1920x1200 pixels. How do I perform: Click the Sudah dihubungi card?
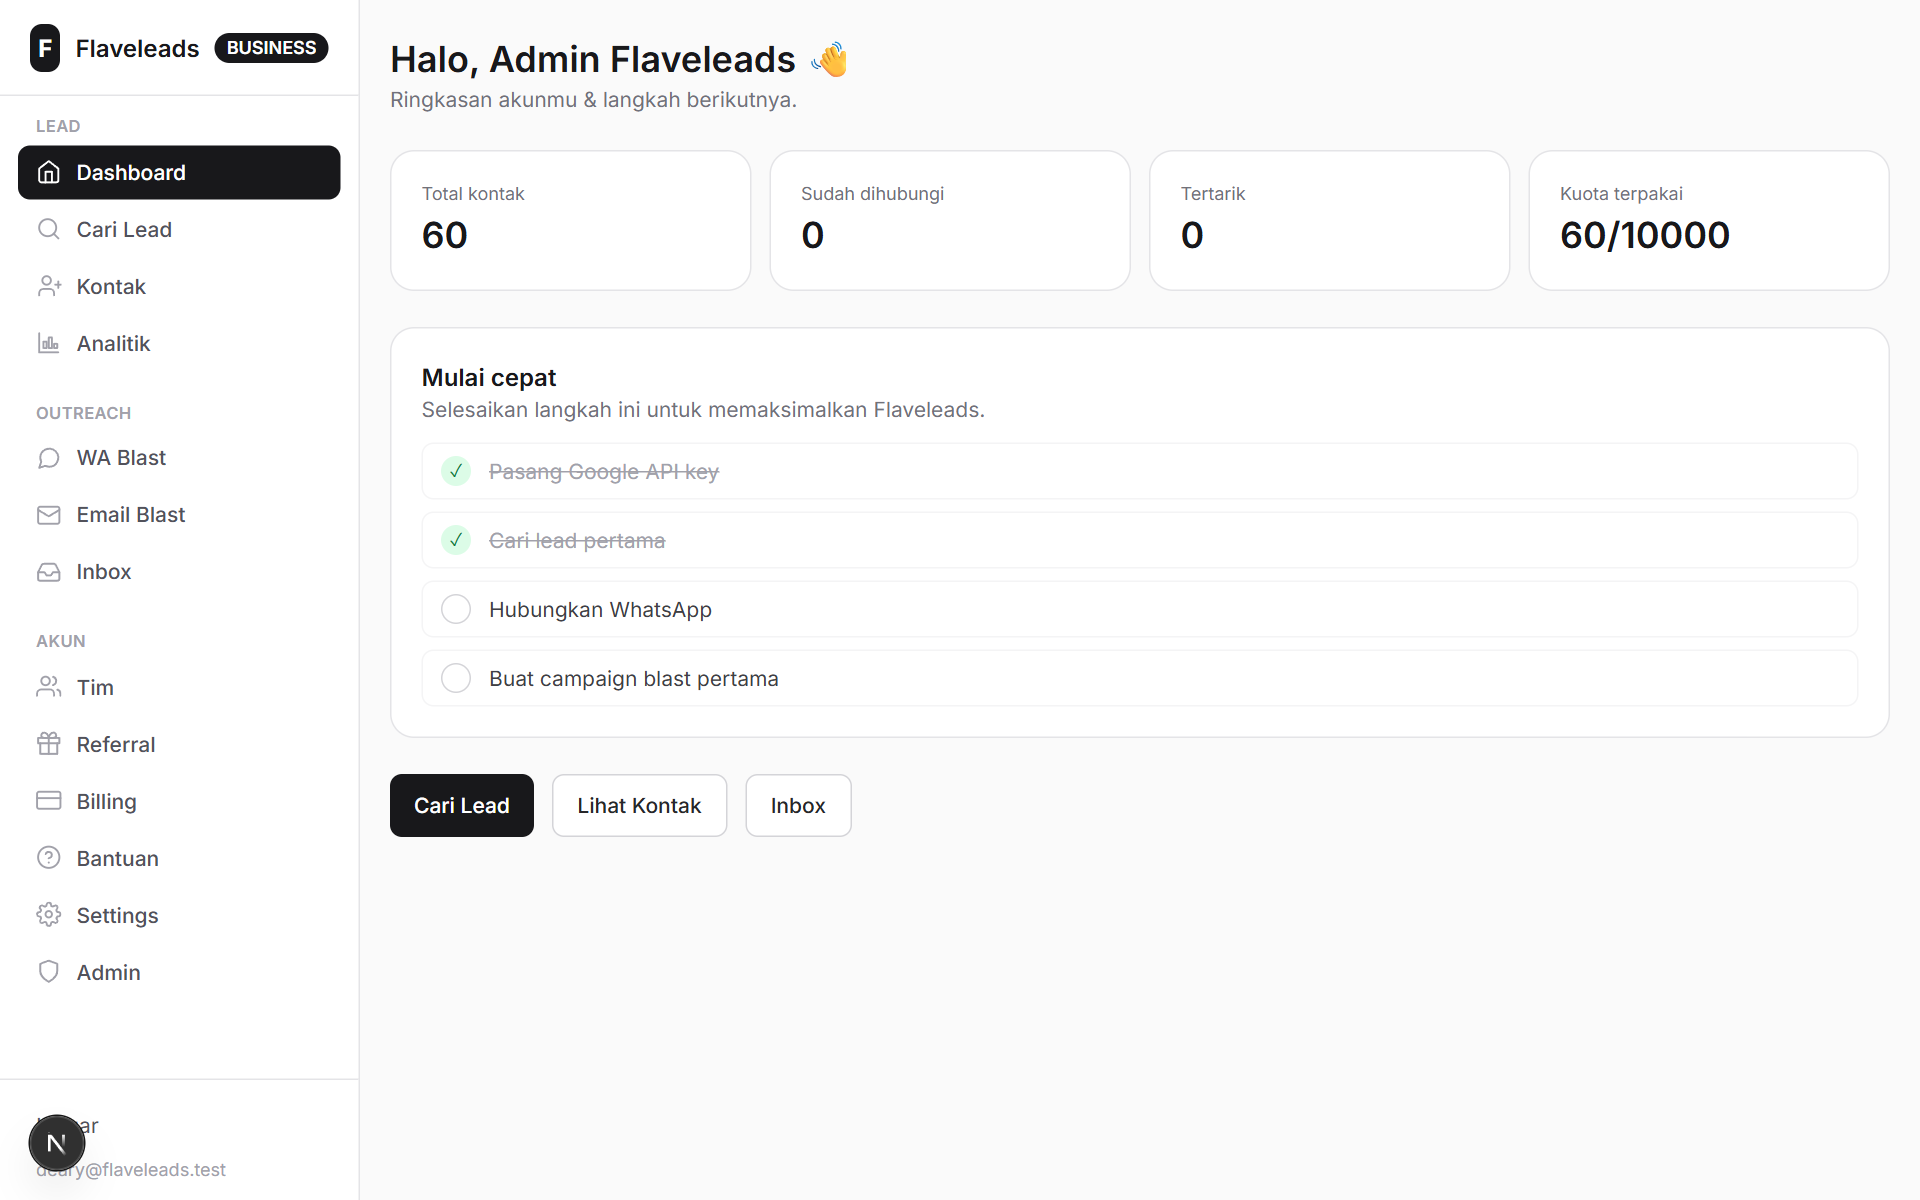950,220
